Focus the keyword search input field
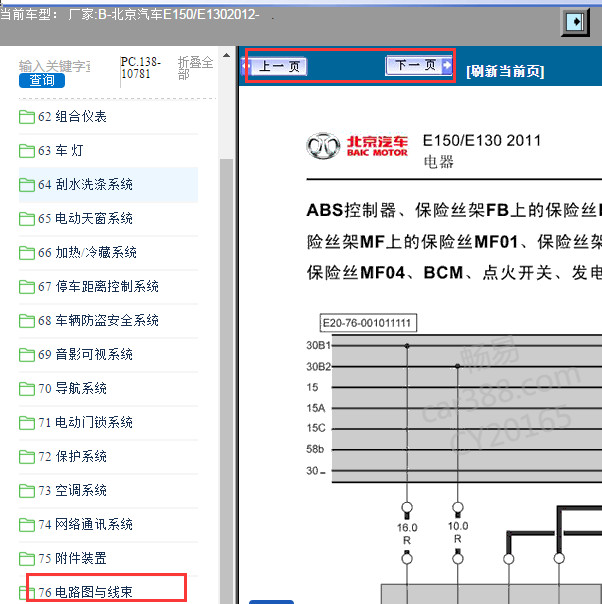 click(x=54, y=66)
